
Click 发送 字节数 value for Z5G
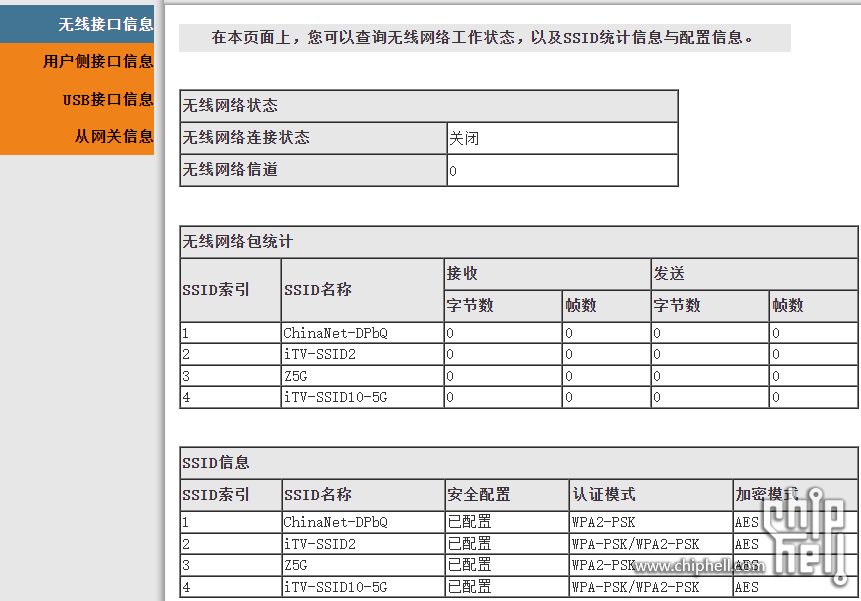(x=657, y=376)
